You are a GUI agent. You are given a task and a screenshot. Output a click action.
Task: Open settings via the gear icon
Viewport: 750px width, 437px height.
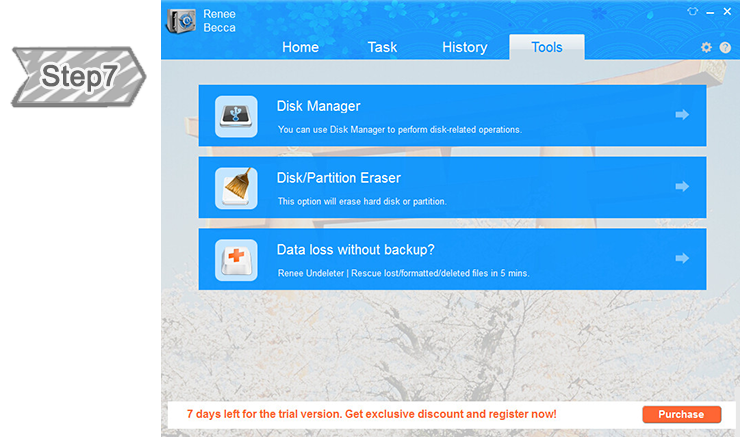706,48
